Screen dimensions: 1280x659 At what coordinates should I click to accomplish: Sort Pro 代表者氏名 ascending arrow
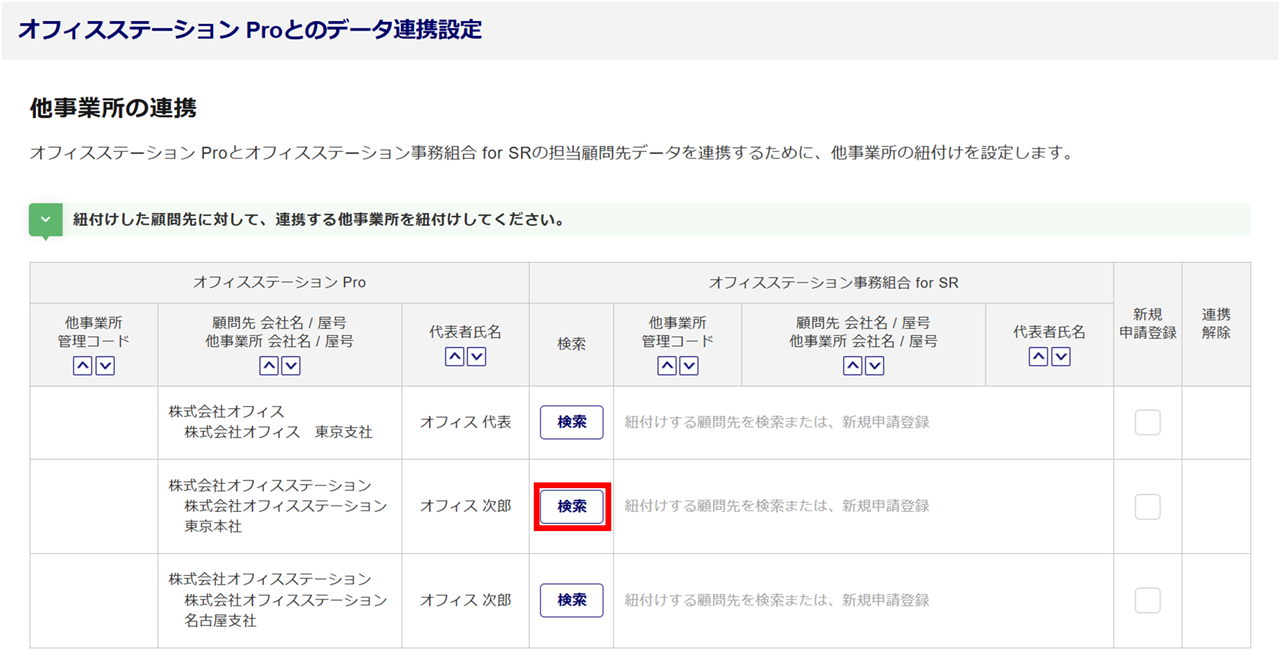pos(454,356)
